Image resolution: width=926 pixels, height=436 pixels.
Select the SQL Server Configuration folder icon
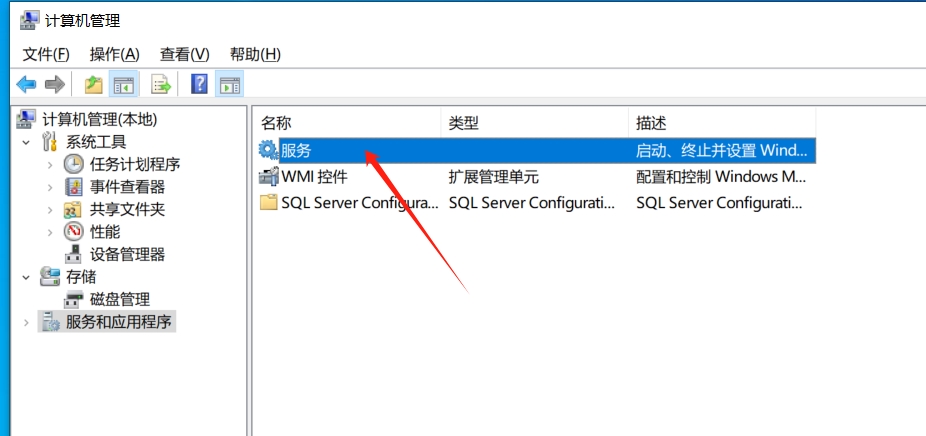(269, 203)
